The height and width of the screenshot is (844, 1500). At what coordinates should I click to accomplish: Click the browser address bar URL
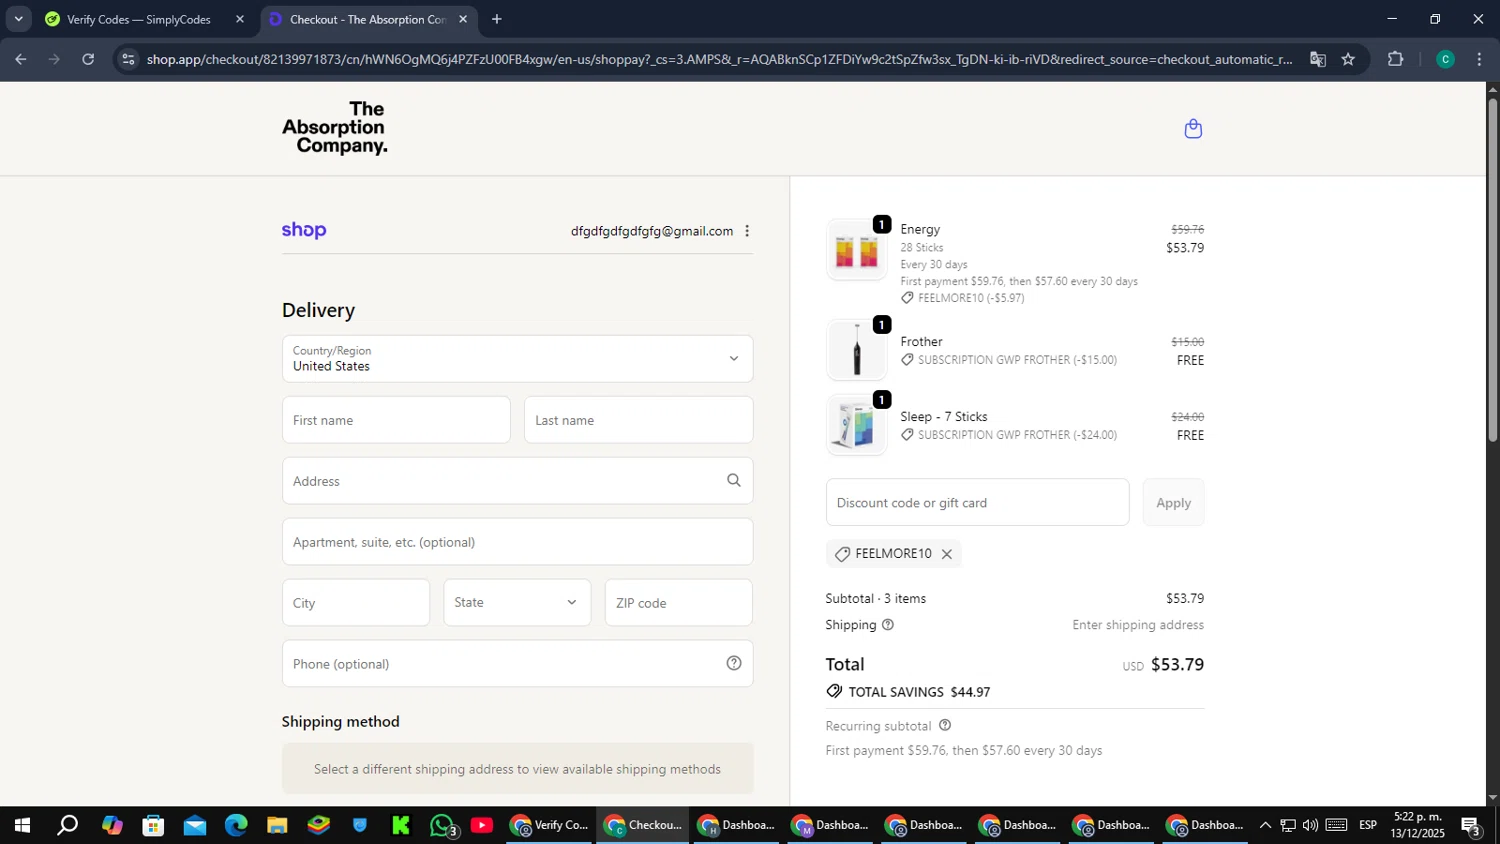[x=719, y=59]
